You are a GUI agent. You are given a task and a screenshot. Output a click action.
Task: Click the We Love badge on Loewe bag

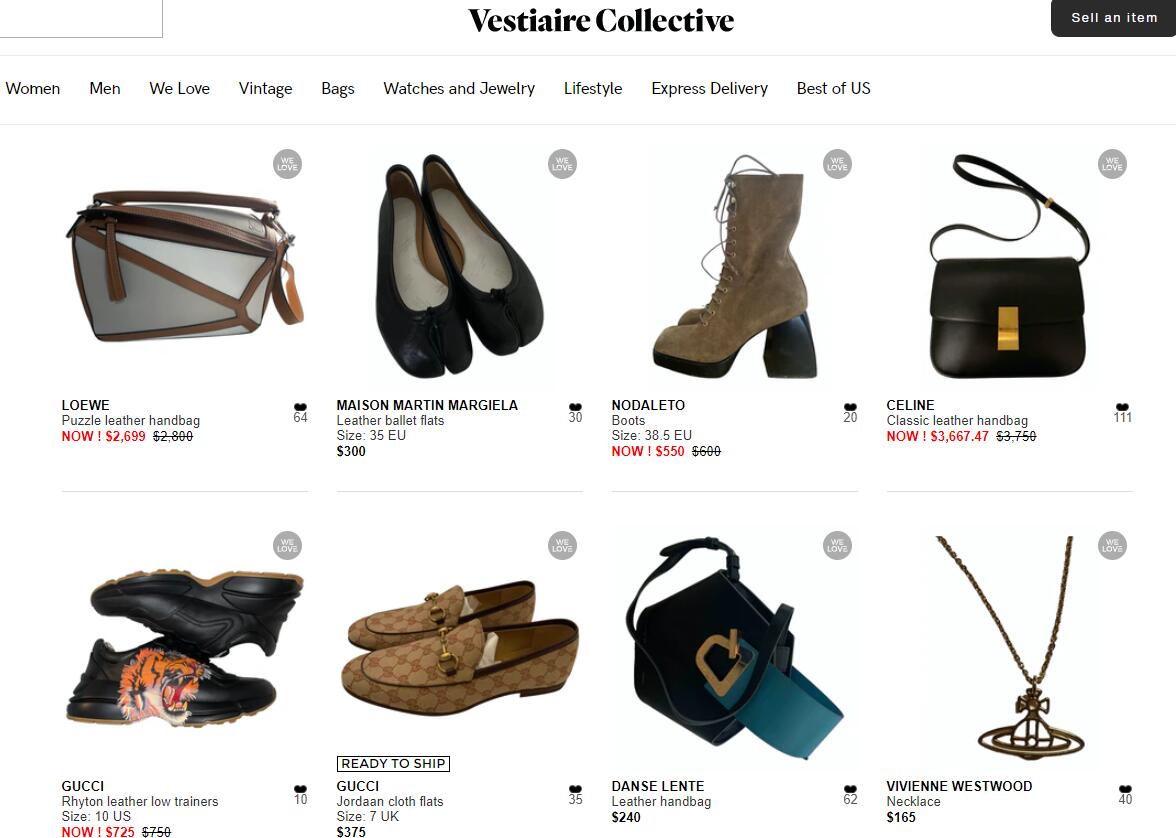(287, 164)
